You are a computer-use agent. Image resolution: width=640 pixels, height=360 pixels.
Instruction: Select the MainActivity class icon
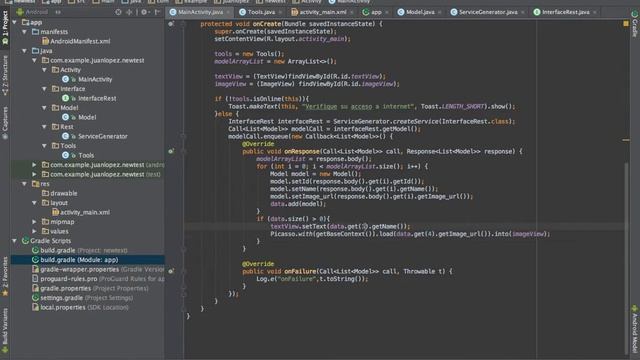coord(65,79)
